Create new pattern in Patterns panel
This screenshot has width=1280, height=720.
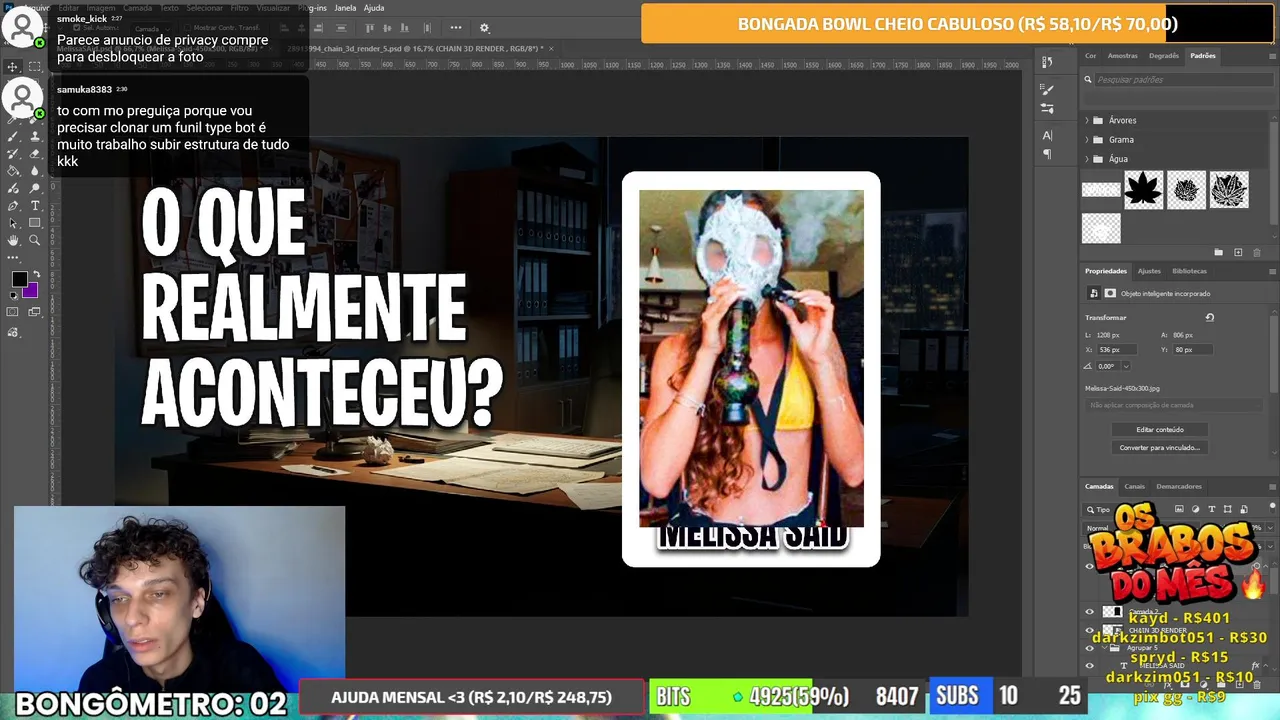point(1238,252)
